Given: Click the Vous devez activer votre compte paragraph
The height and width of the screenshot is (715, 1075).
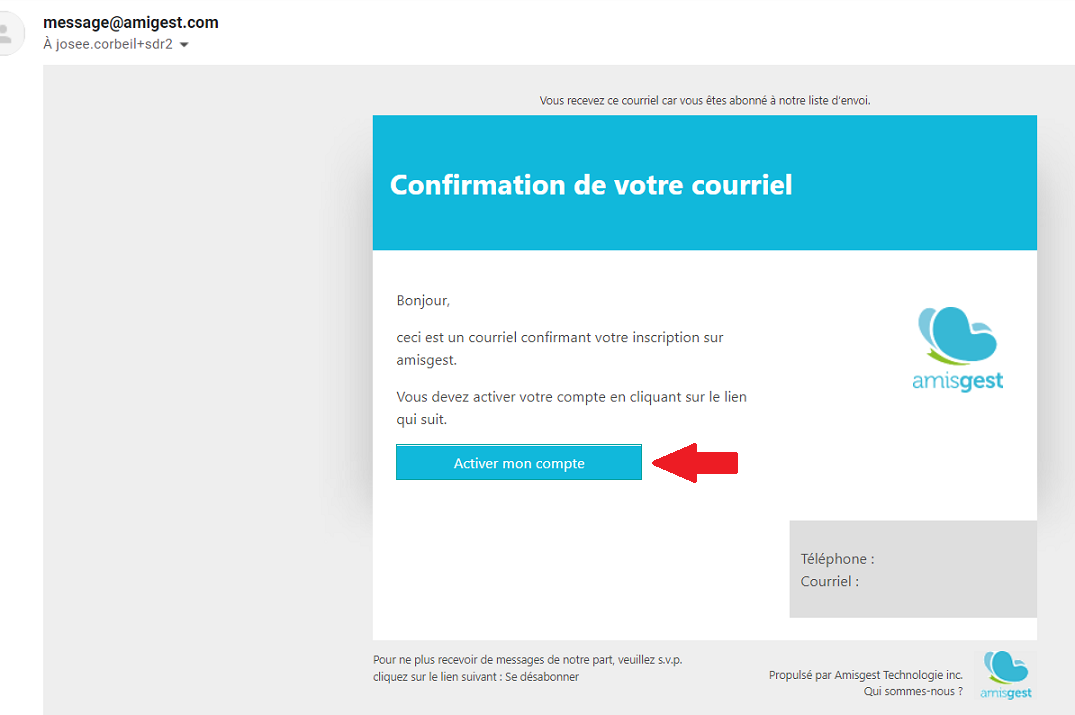Looking at the screenshot, I should tap(571, 408).
